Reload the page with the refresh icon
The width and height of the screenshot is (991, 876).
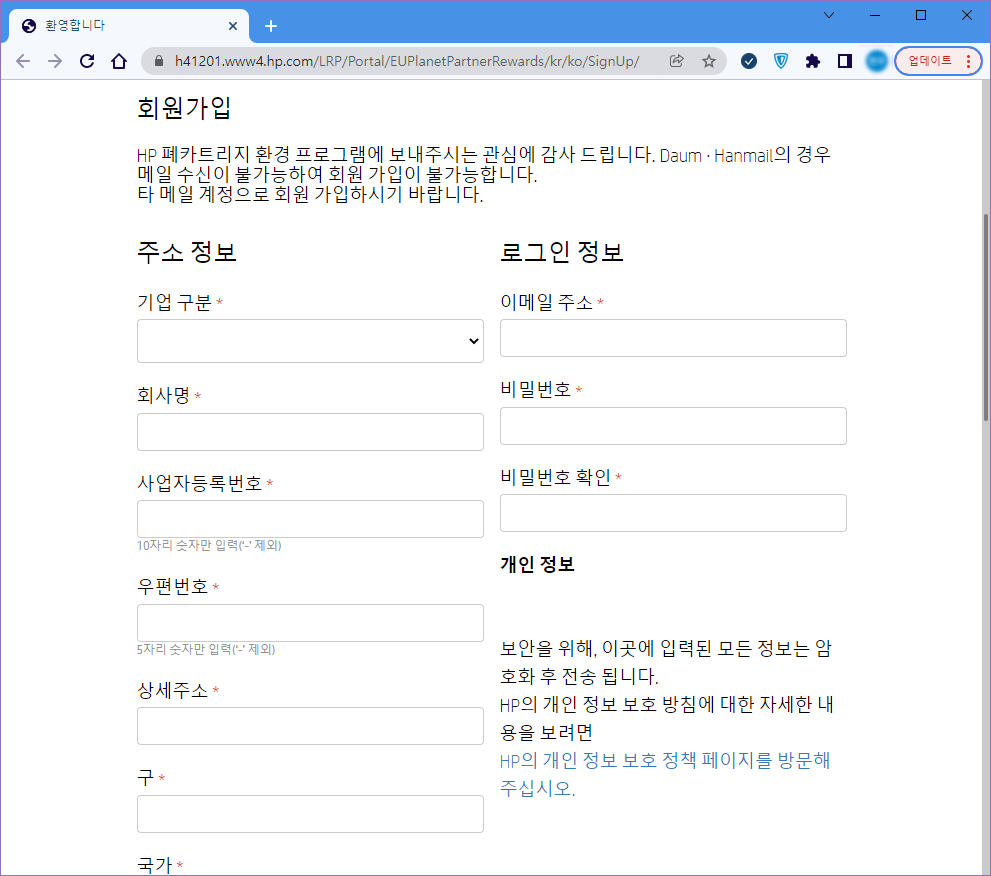tap(87, 61)
